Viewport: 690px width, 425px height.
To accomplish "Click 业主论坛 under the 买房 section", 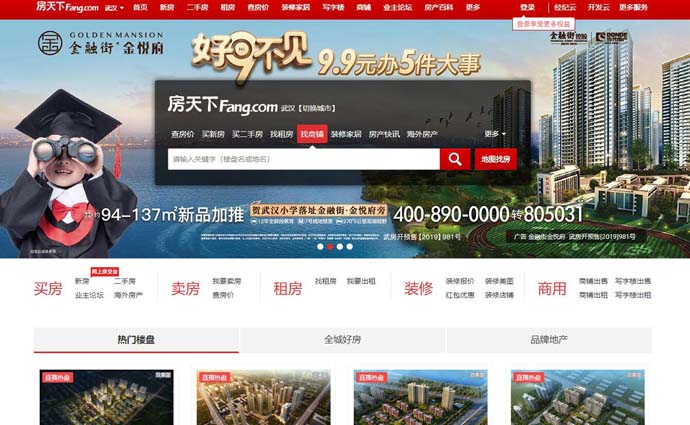I will [x=89, y=295].
